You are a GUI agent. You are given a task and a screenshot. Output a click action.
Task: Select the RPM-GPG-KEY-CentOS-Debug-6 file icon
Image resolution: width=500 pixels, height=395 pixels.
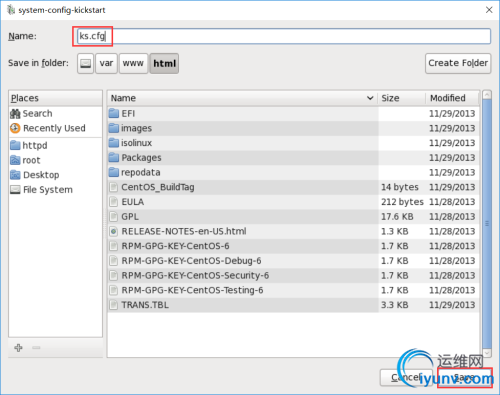pyautogui.click(x=114, y=261)
